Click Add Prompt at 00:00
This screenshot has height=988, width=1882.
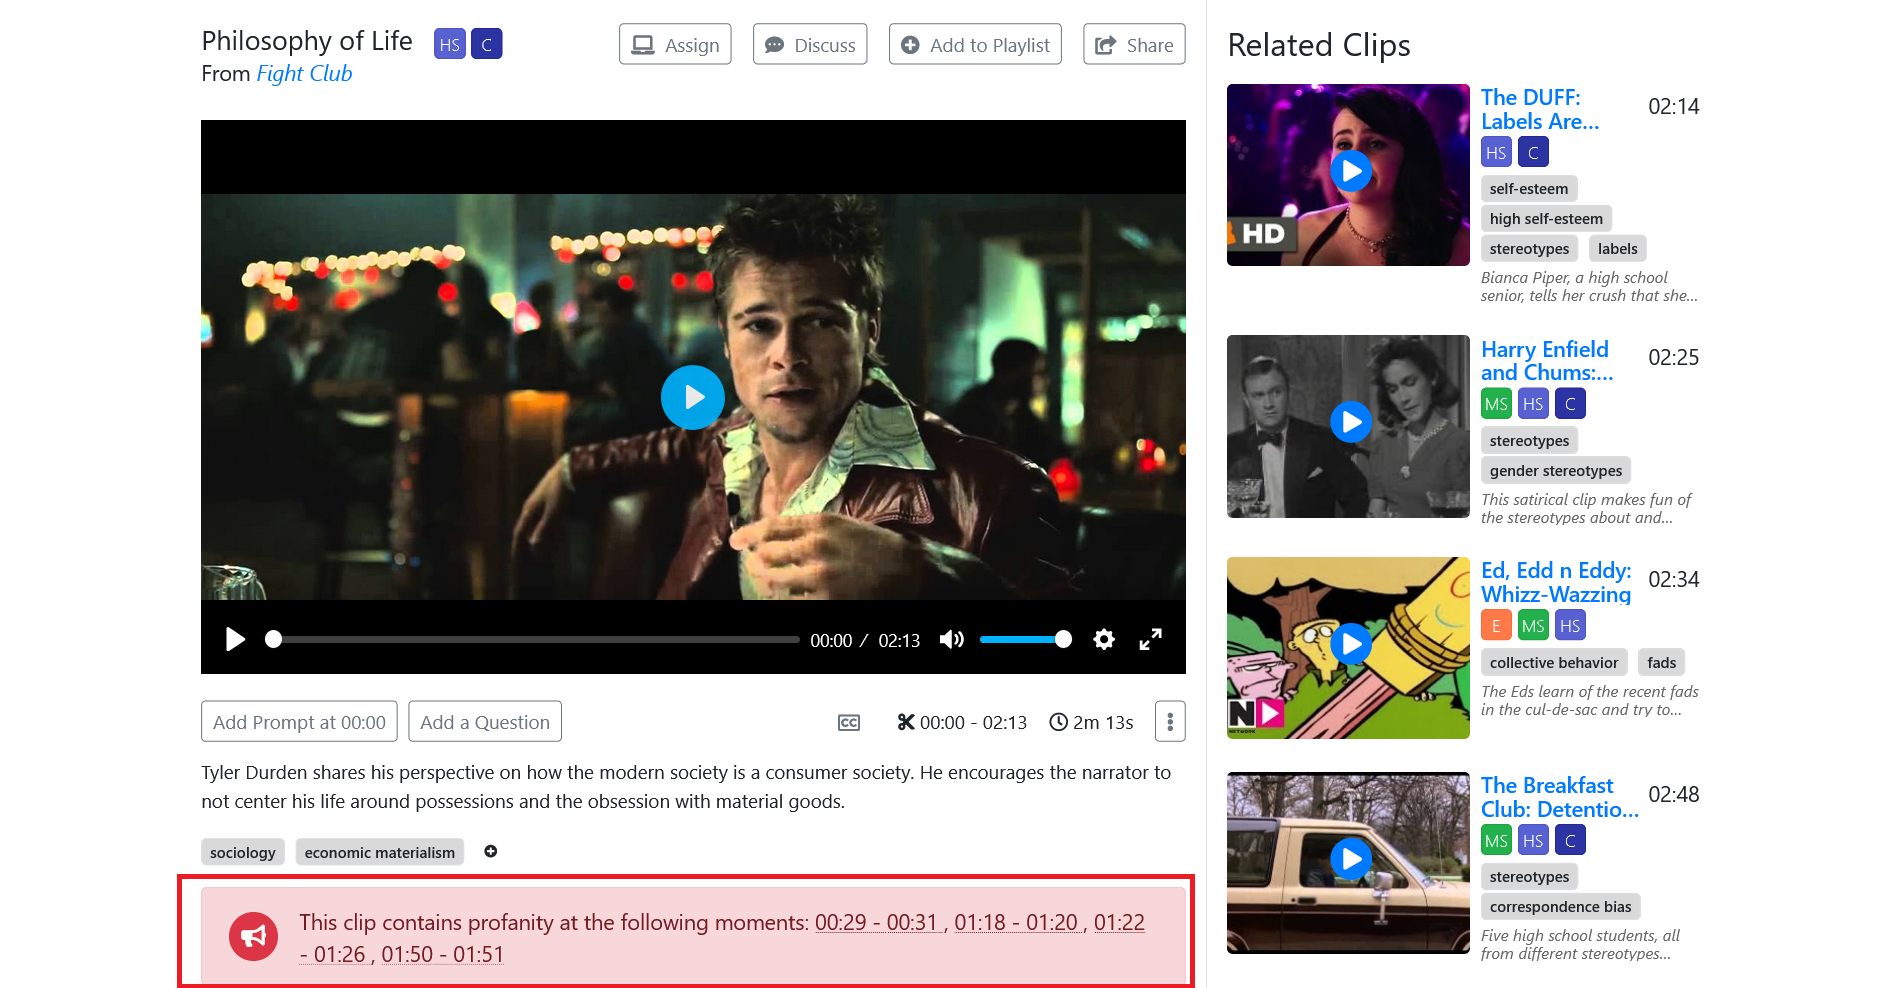coord(299,721)
